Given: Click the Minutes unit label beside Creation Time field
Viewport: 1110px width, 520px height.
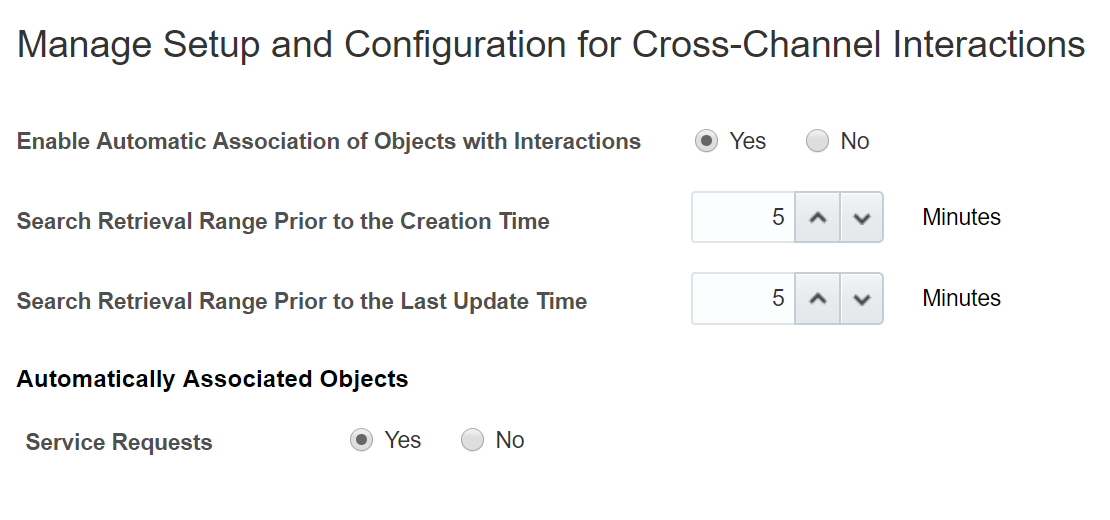Looking at the screenshot, I should coord(961,217).
